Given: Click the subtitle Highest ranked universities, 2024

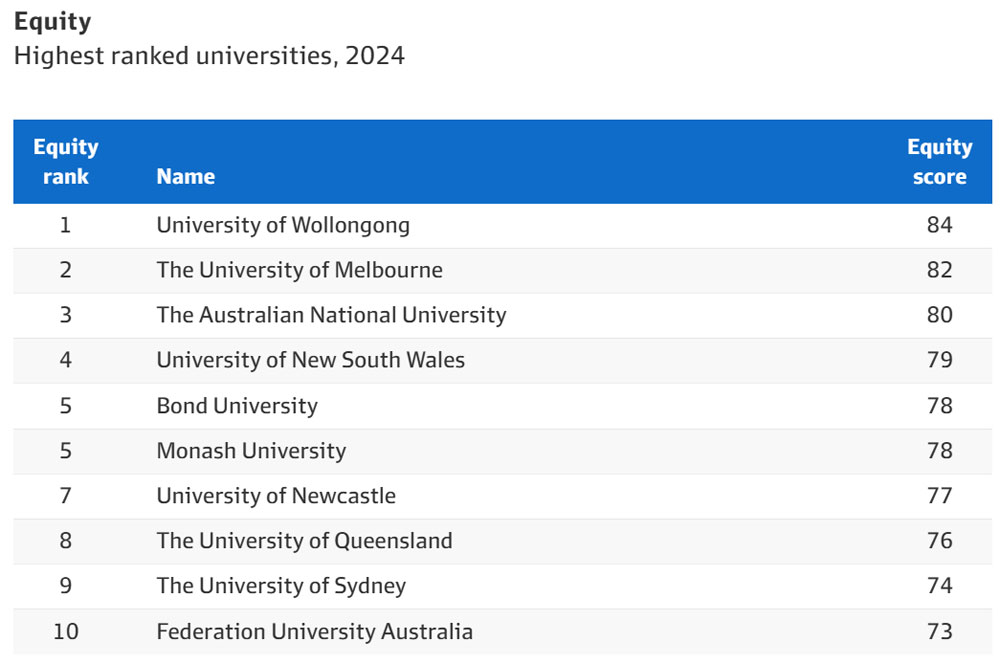Looking at the screenshot, I should pyautogui.click(x=209, y=56).
